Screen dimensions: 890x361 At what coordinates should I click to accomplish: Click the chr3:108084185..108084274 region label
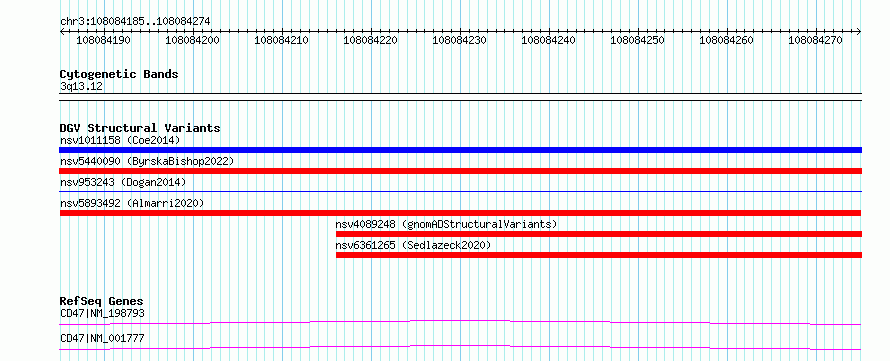[135, 21]
